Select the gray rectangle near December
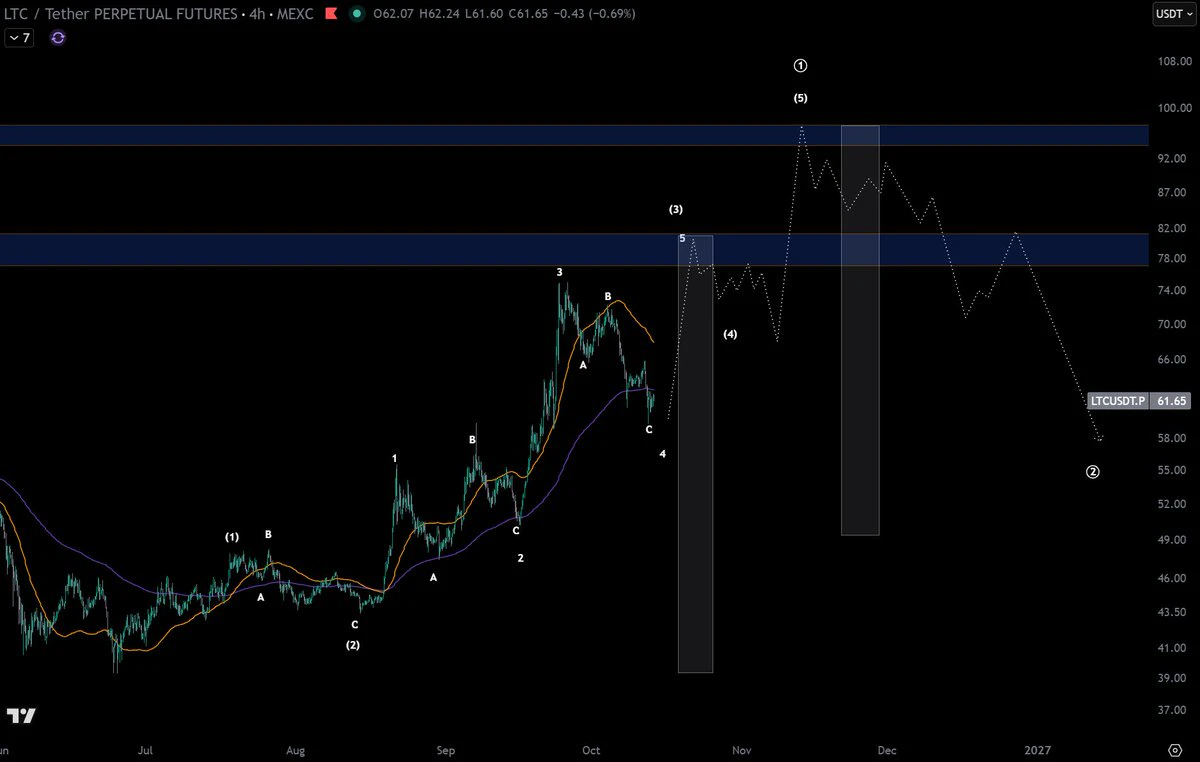The image size is (1200, 762). (860, 330)
